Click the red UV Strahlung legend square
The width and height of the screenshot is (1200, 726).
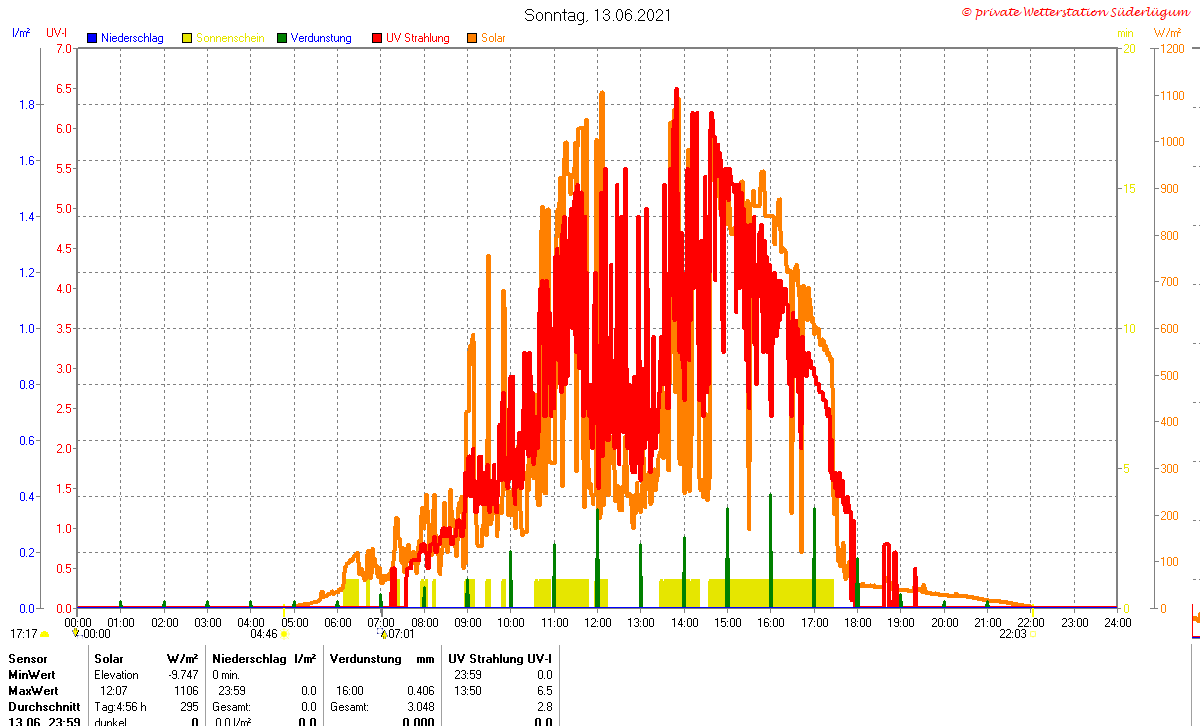[377, 38]
